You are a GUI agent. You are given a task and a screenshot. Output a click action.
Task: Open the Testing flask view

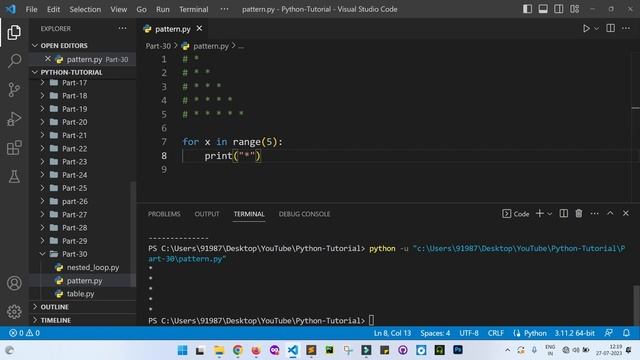14,177
